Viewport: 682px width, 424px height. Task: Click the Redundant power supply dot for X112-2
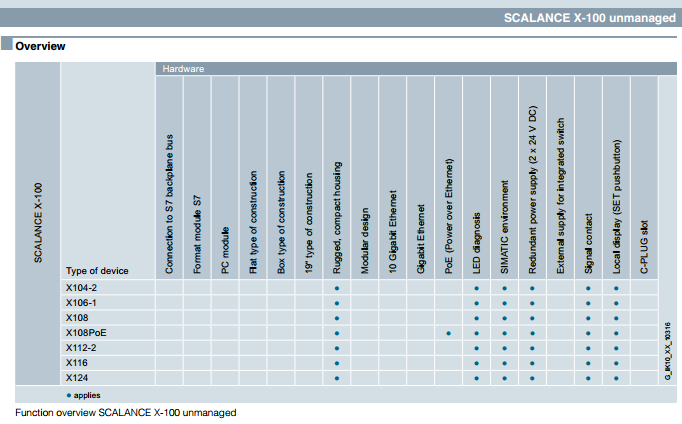coord(533,348)
